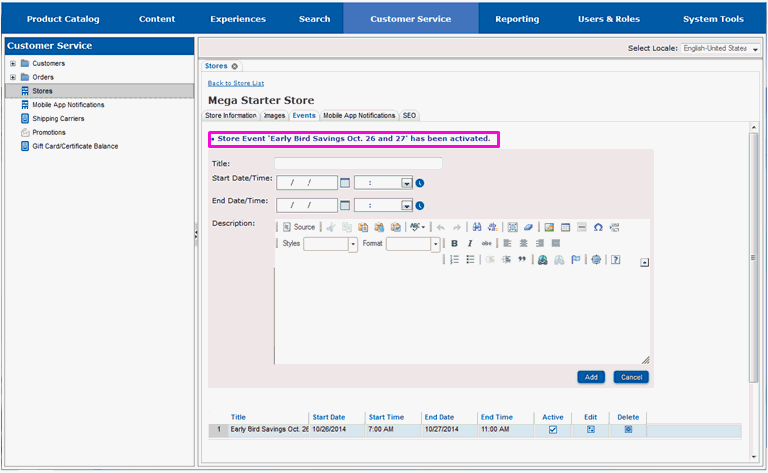Click the Insert Link globe icon
The width and height of the screenshot is (768, 473).
(542, 260)
